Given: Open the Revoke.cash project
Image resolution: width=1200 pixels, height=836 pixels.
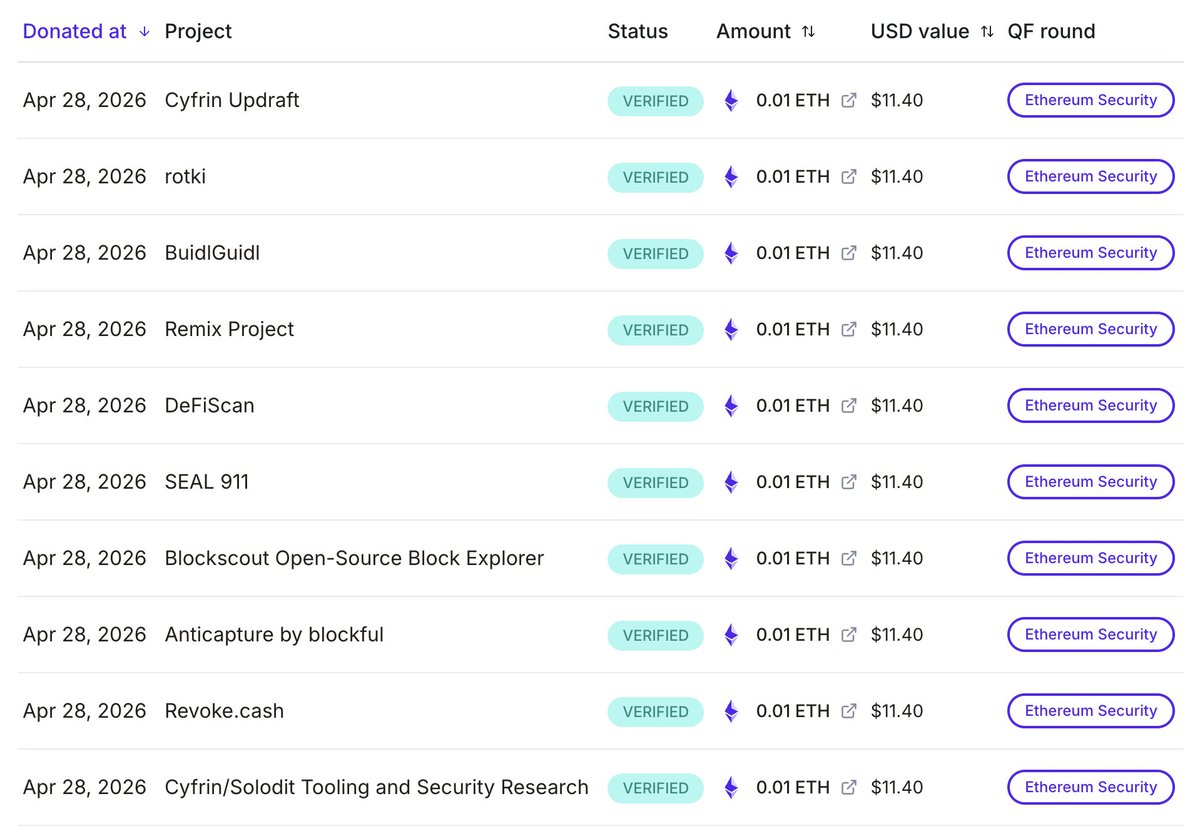Looking at the screenshot, I should [224, 711].
